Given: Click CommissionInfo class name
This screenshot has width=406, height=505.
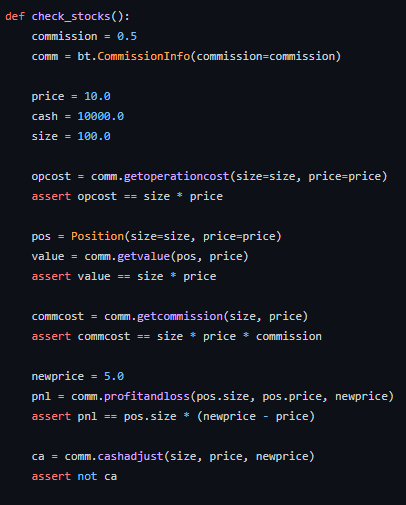Looking at the screenshot, I should pyautogui.click(x=144, y=56).
